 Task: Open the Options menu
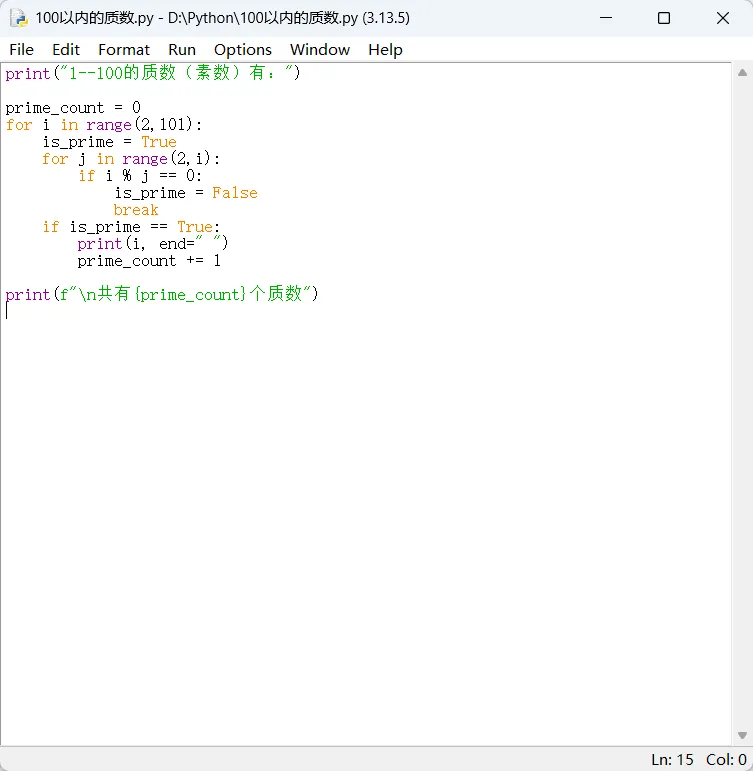click(x=242, y=50)
